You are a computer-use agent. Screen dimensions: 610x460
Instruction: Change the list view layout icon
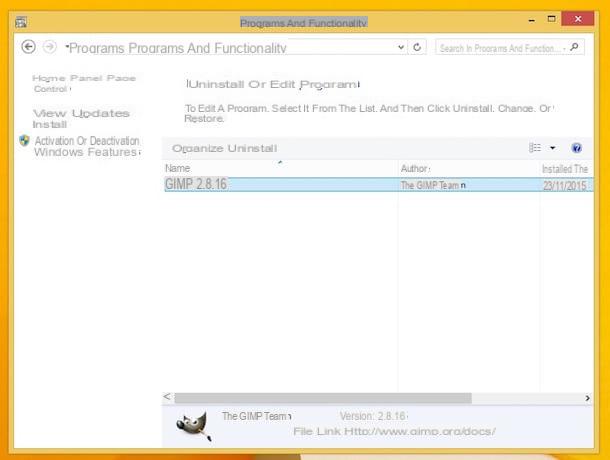[535, 148]
